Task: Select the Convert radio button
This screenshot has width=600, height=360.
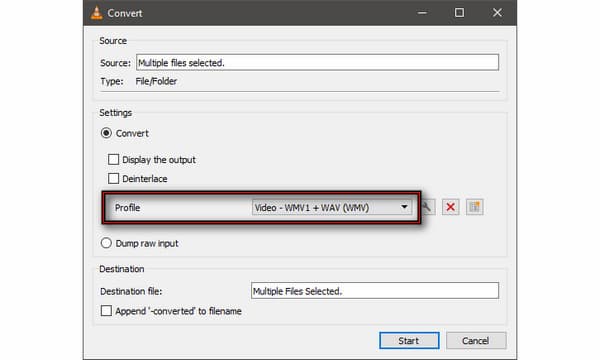Action: tap(106, 133)
